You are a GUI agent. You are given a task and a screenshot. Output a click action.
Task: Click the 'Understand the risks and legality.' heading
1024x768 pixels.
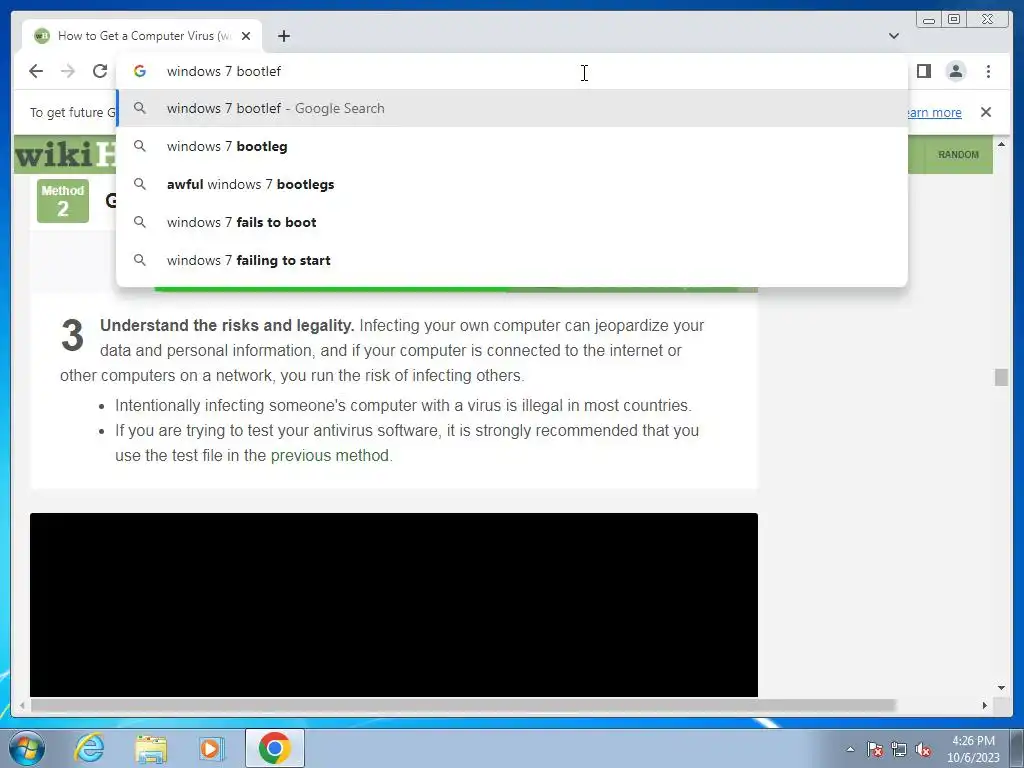(227, 325)
